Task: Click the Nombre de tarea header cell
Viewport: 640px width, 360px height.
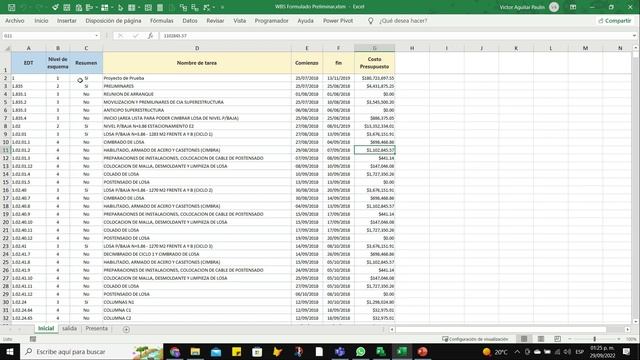Action: pos(197,63)
